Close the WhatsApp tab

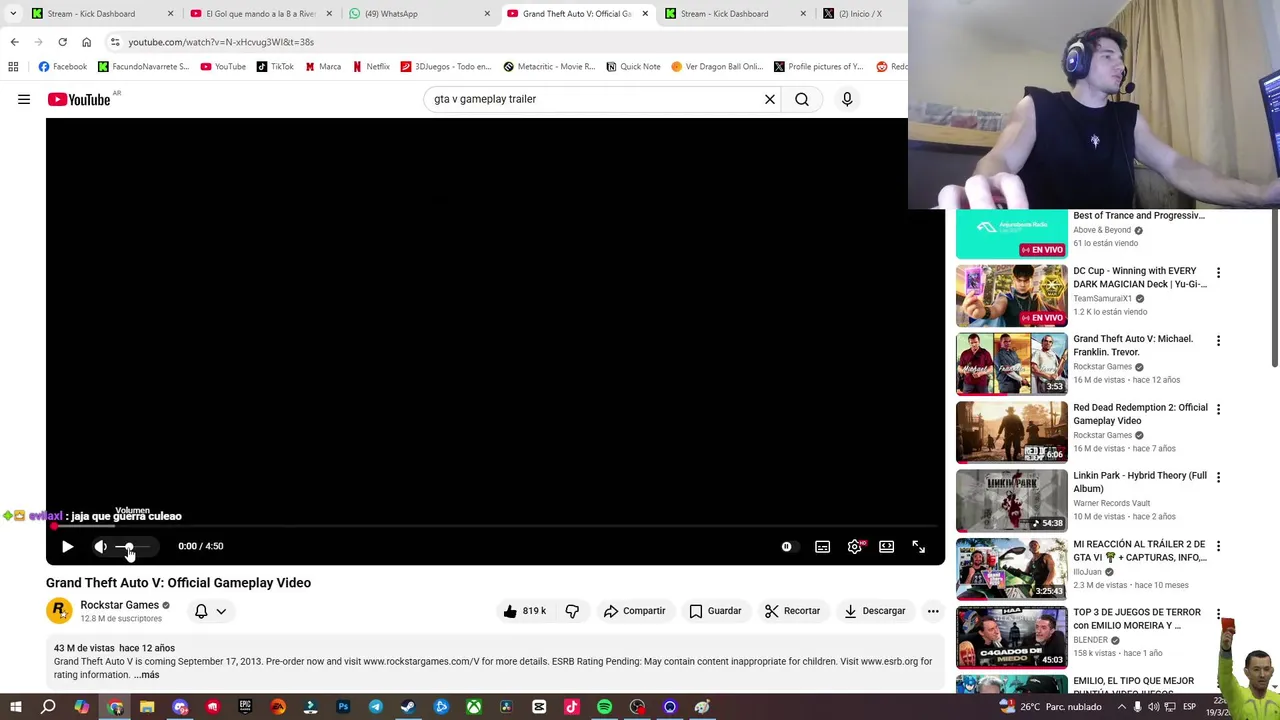click(x=487, y=14)
